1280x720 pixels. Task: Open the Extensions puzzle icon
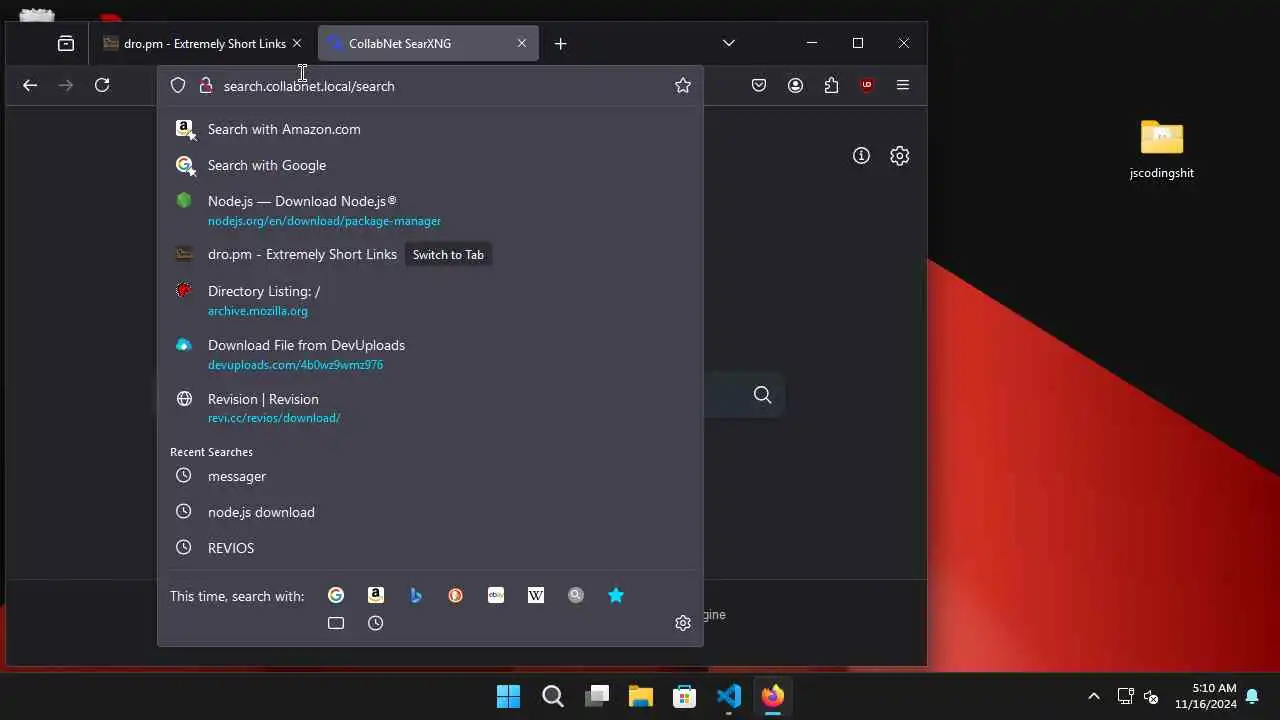pyautogui.click(x=831, y=85)
